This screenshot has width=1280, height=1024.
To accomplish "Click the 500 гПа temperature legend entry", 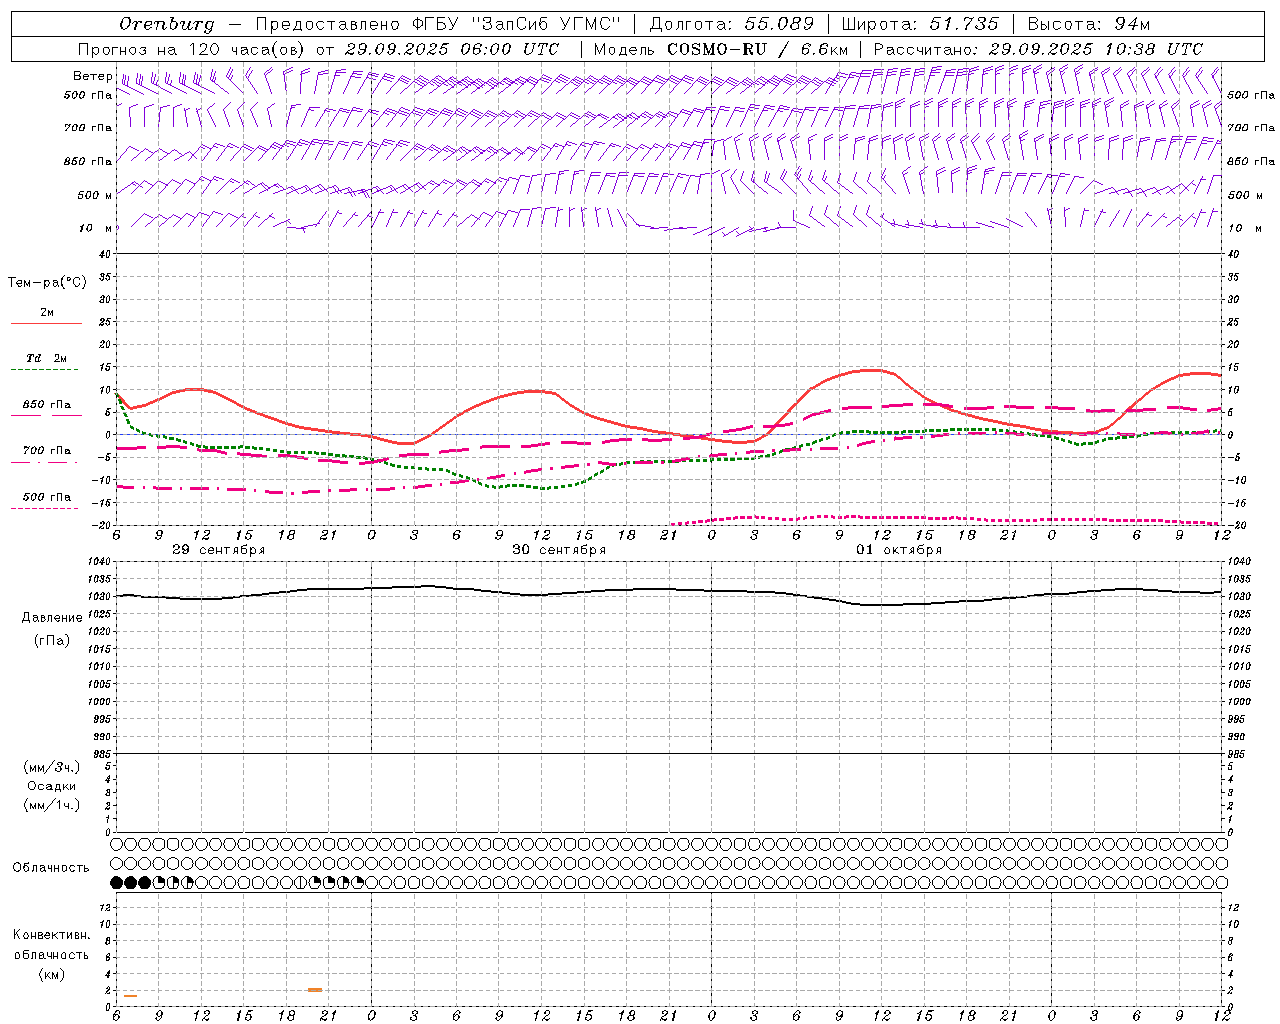I will coord(46,497).
